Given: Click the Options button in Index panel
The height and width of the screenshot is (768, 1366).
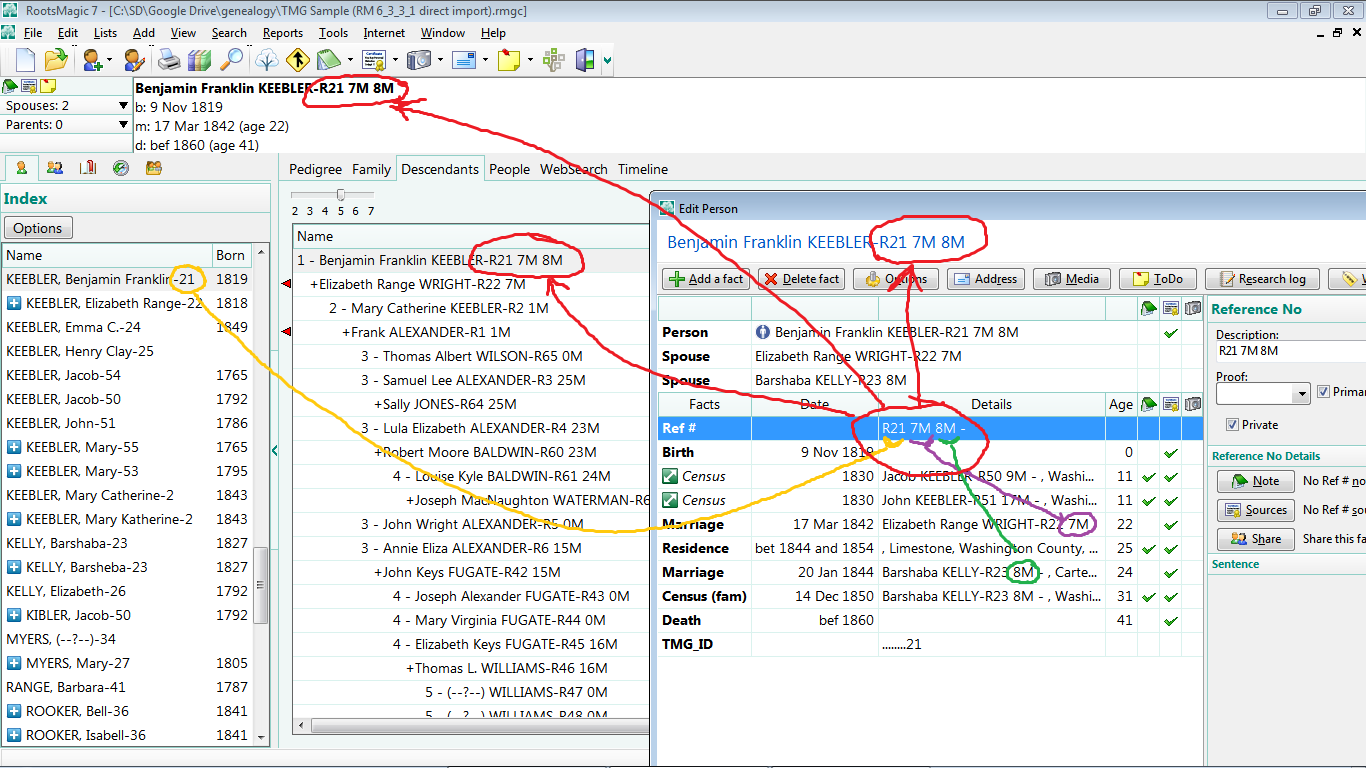Looking at the screenshot, I should point(38,228).
